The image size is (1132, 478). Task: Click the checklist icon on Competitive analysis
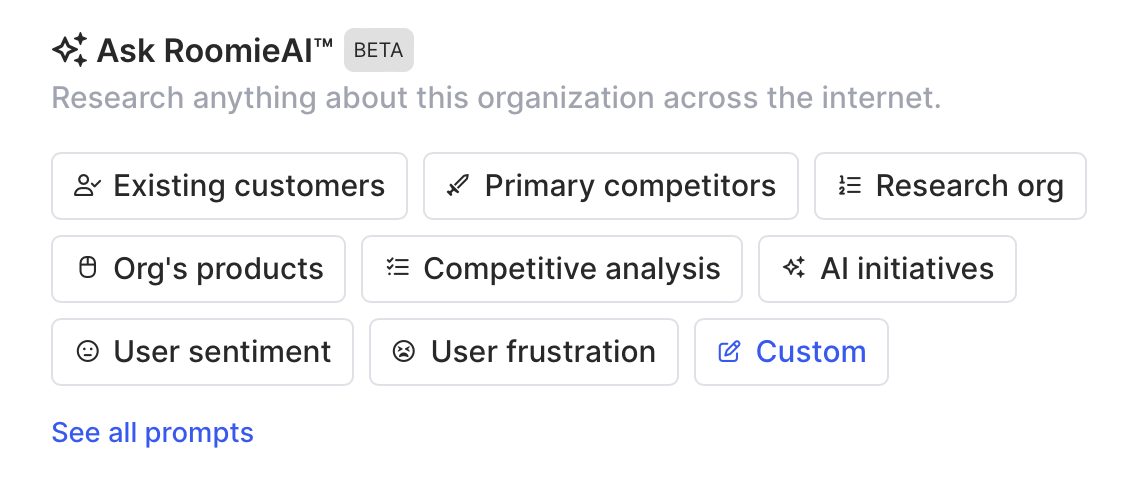pyautogui.click(x=398, y=269)
